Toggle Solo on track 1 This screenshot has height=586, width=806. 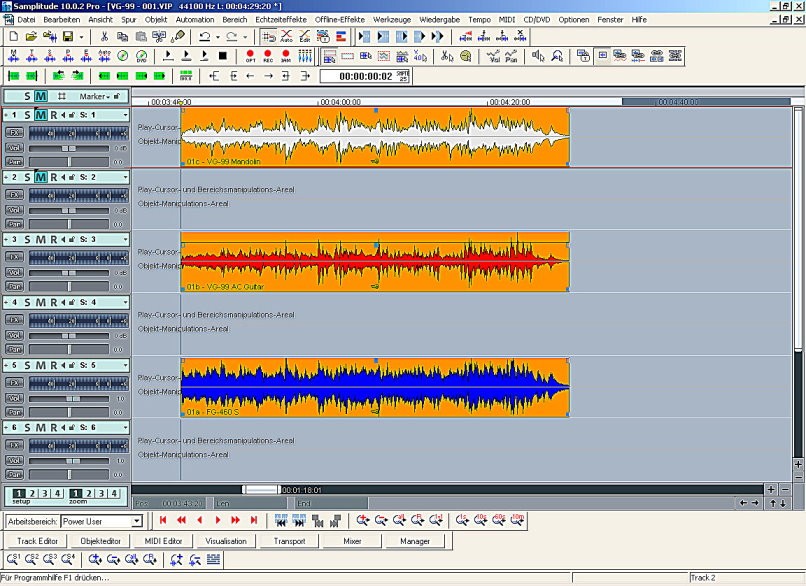tap(28, 115)
